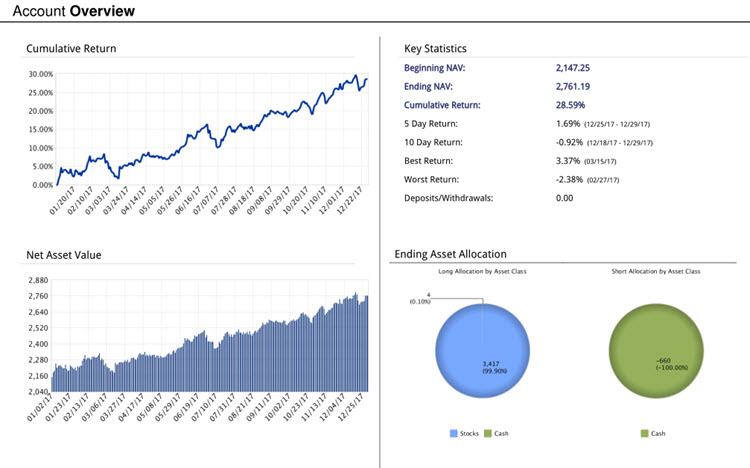This screenshot has width=750, height=468.
Task: Click the green Cash swatch under Short Allocation
Action: coord(642,434)
